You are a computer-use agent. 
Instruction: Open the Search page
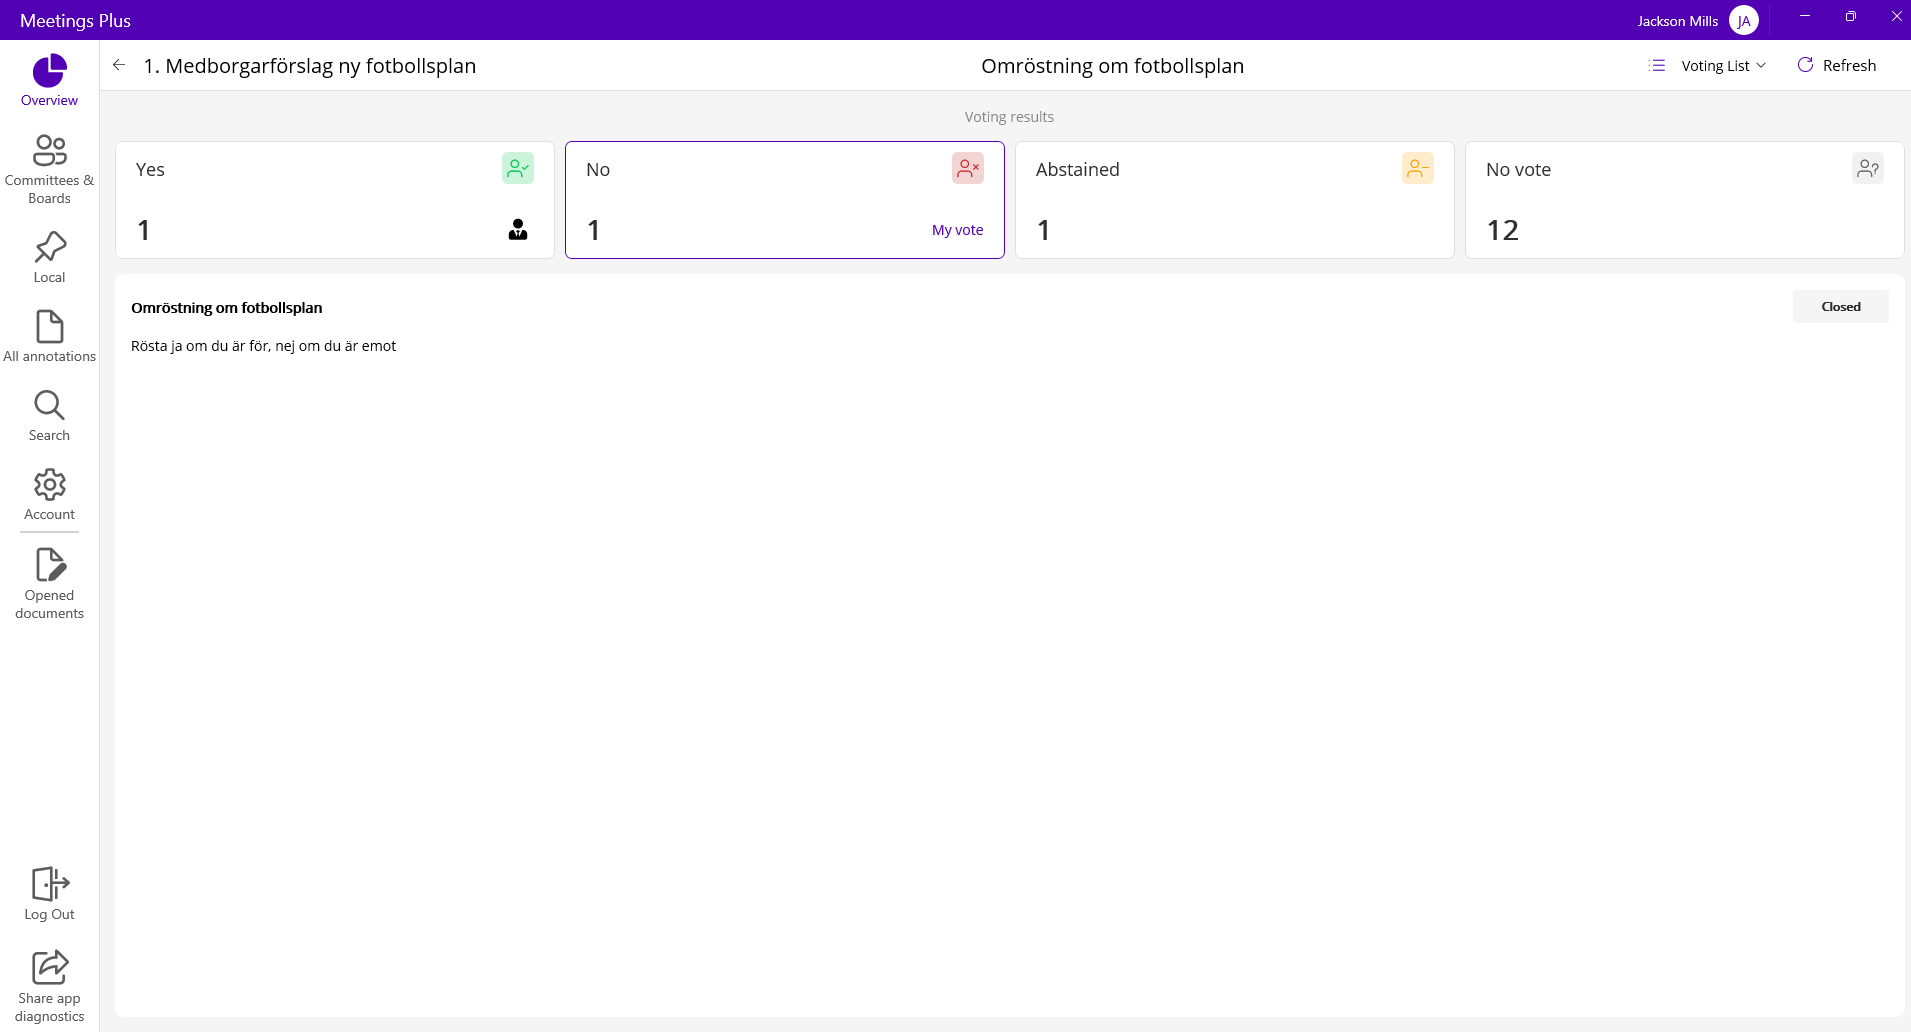[x=49, y=415]
